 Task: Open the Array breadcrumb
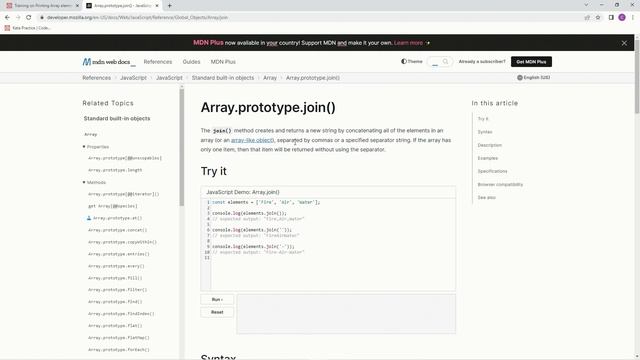click(270, 78)
